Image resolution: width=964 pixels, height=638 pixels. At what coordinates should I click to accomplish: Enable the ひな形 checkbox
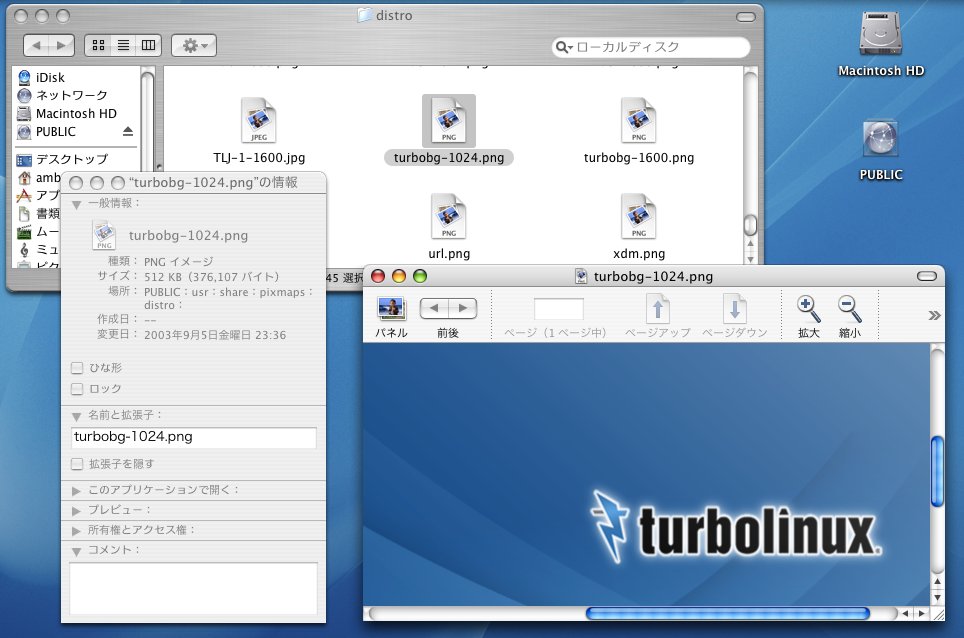tap(77, 368)
